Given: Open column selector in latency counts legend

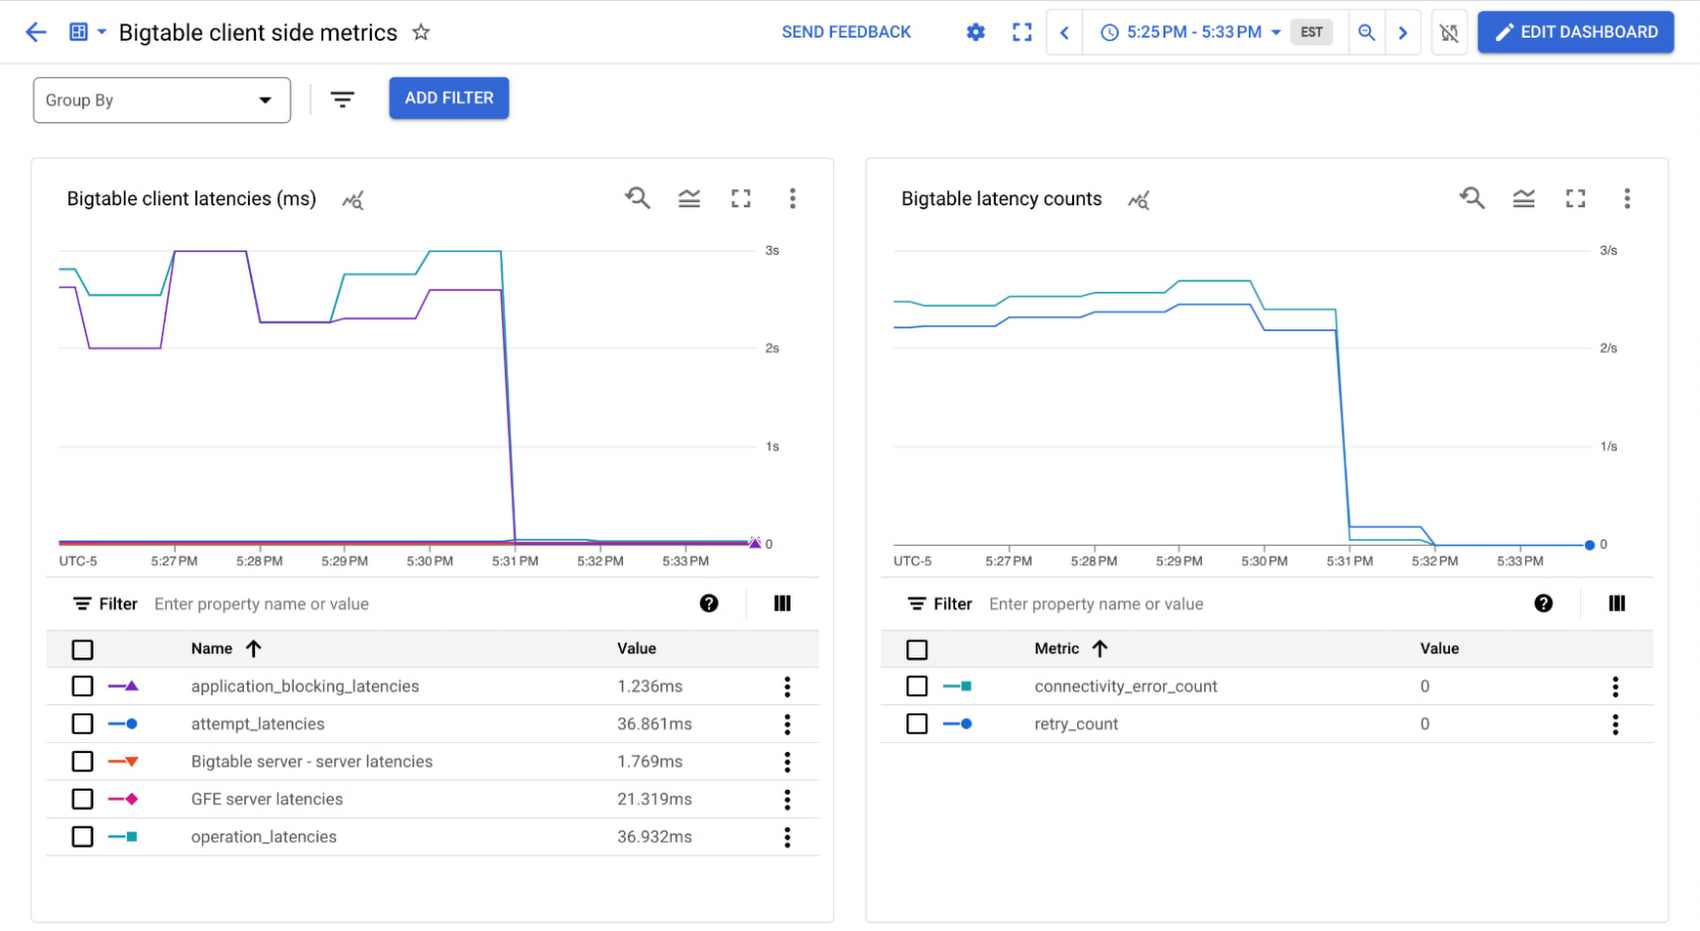Looking at the screenshot, I should (1617, 603).
